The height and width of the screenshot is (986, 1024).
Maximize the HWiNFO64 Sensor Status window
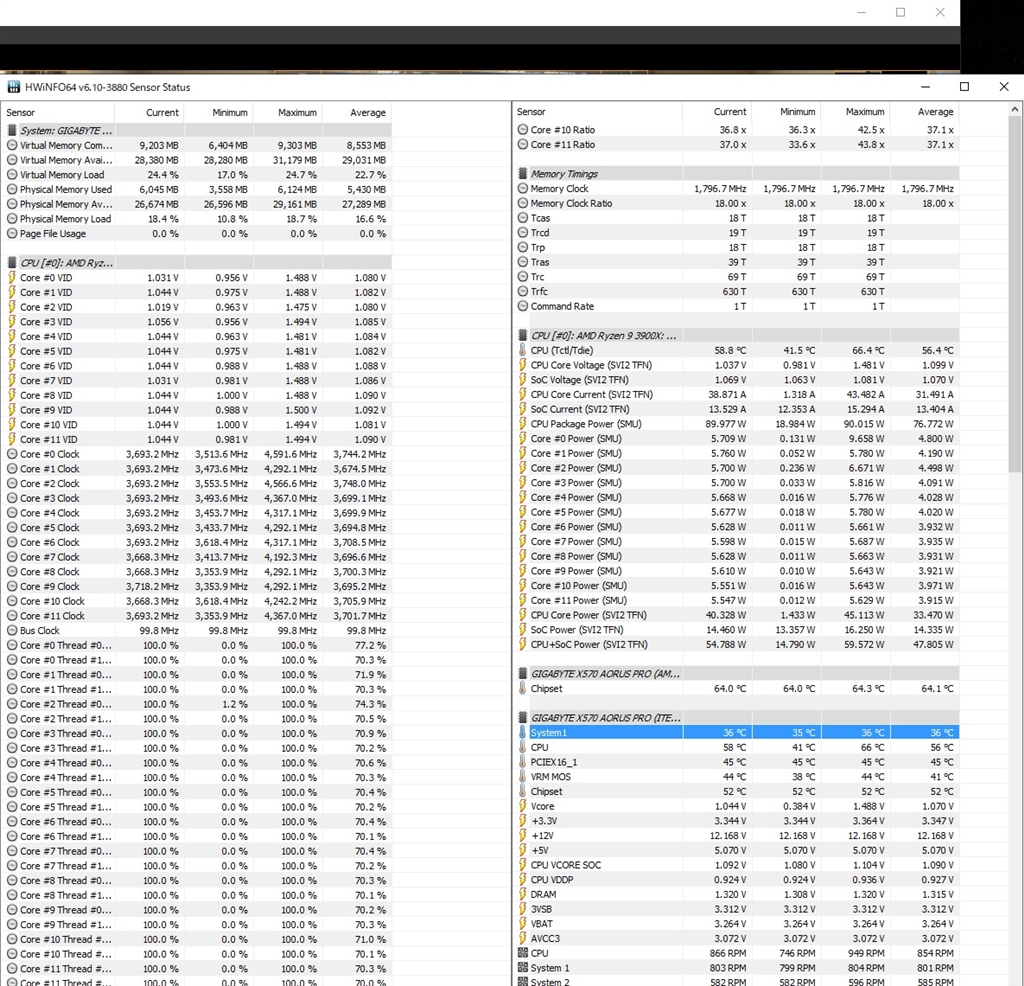pos(964,87)
